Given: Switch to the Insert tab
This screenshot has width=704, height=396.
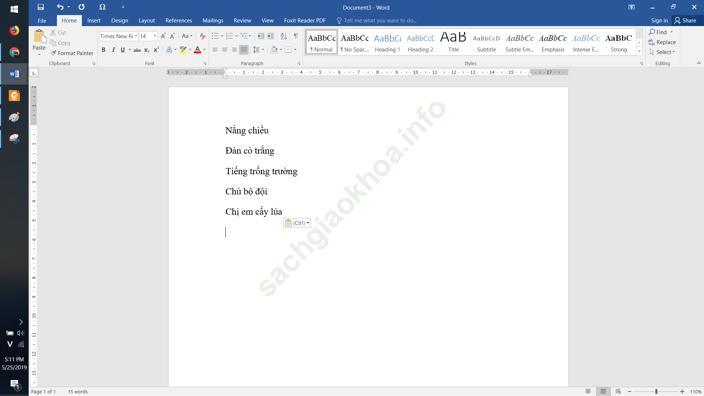Looking at the screenshot, I should click(94, 21).
